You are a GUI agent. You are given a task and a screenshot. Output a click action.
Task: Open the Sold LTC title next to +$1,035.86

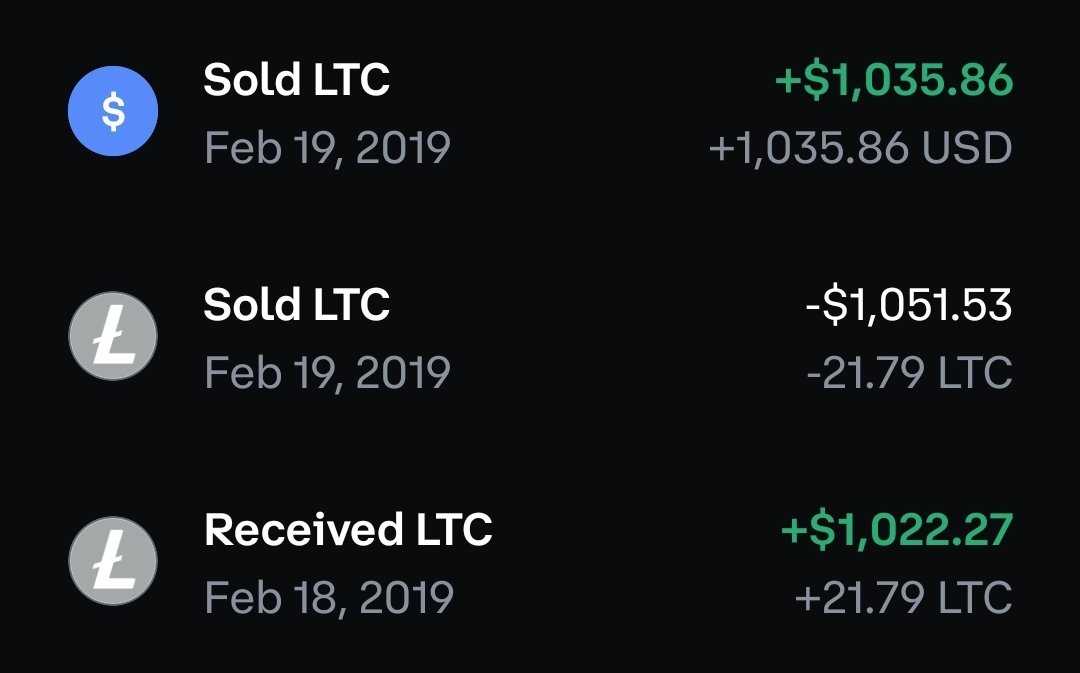pyautogui.click(x=297, y=79)
